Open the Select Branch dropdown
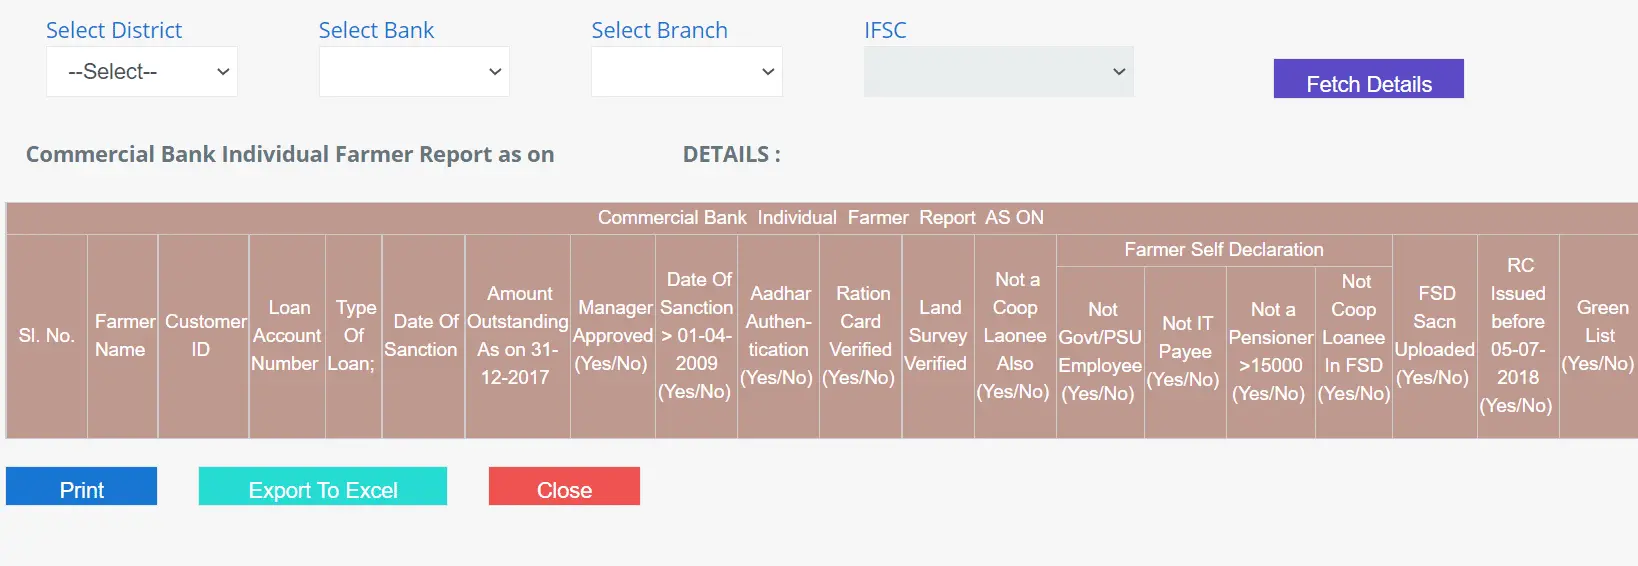Viewport: 1638px width, 566px height. [x=686, y=72]
